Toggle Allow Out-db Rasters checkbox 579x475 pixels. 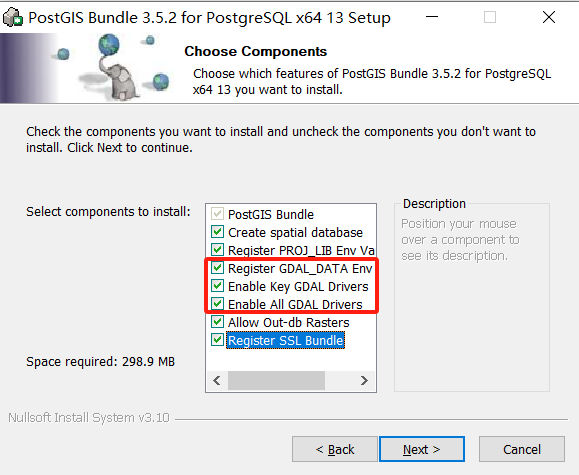217,322
